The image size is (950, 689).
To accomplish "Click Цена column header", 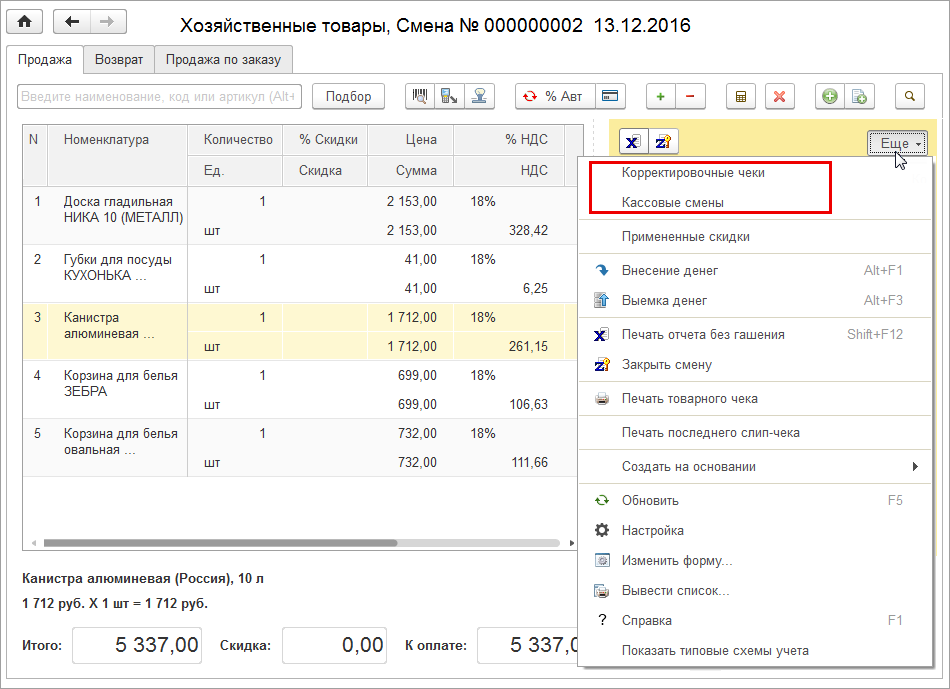I will [x=410, y=140].
